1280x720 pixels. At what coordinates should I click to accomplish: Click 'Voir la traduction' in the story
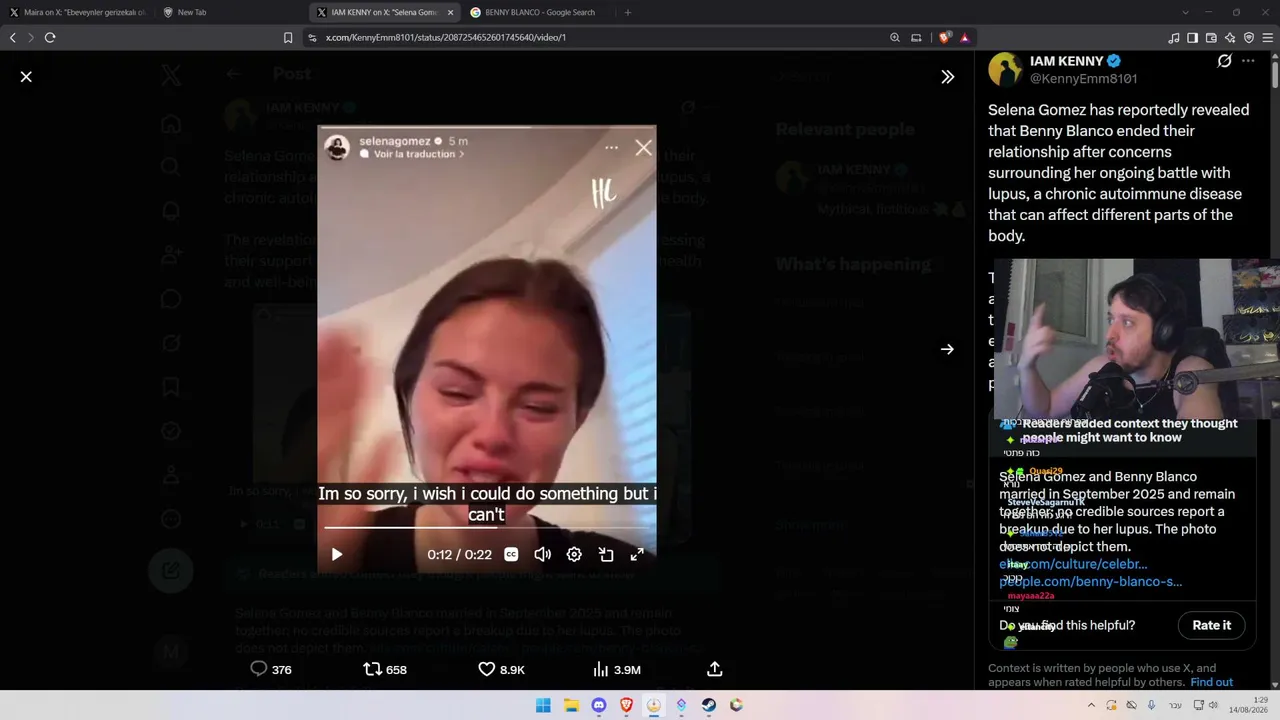pyautogui.click(x=412, y=154)
